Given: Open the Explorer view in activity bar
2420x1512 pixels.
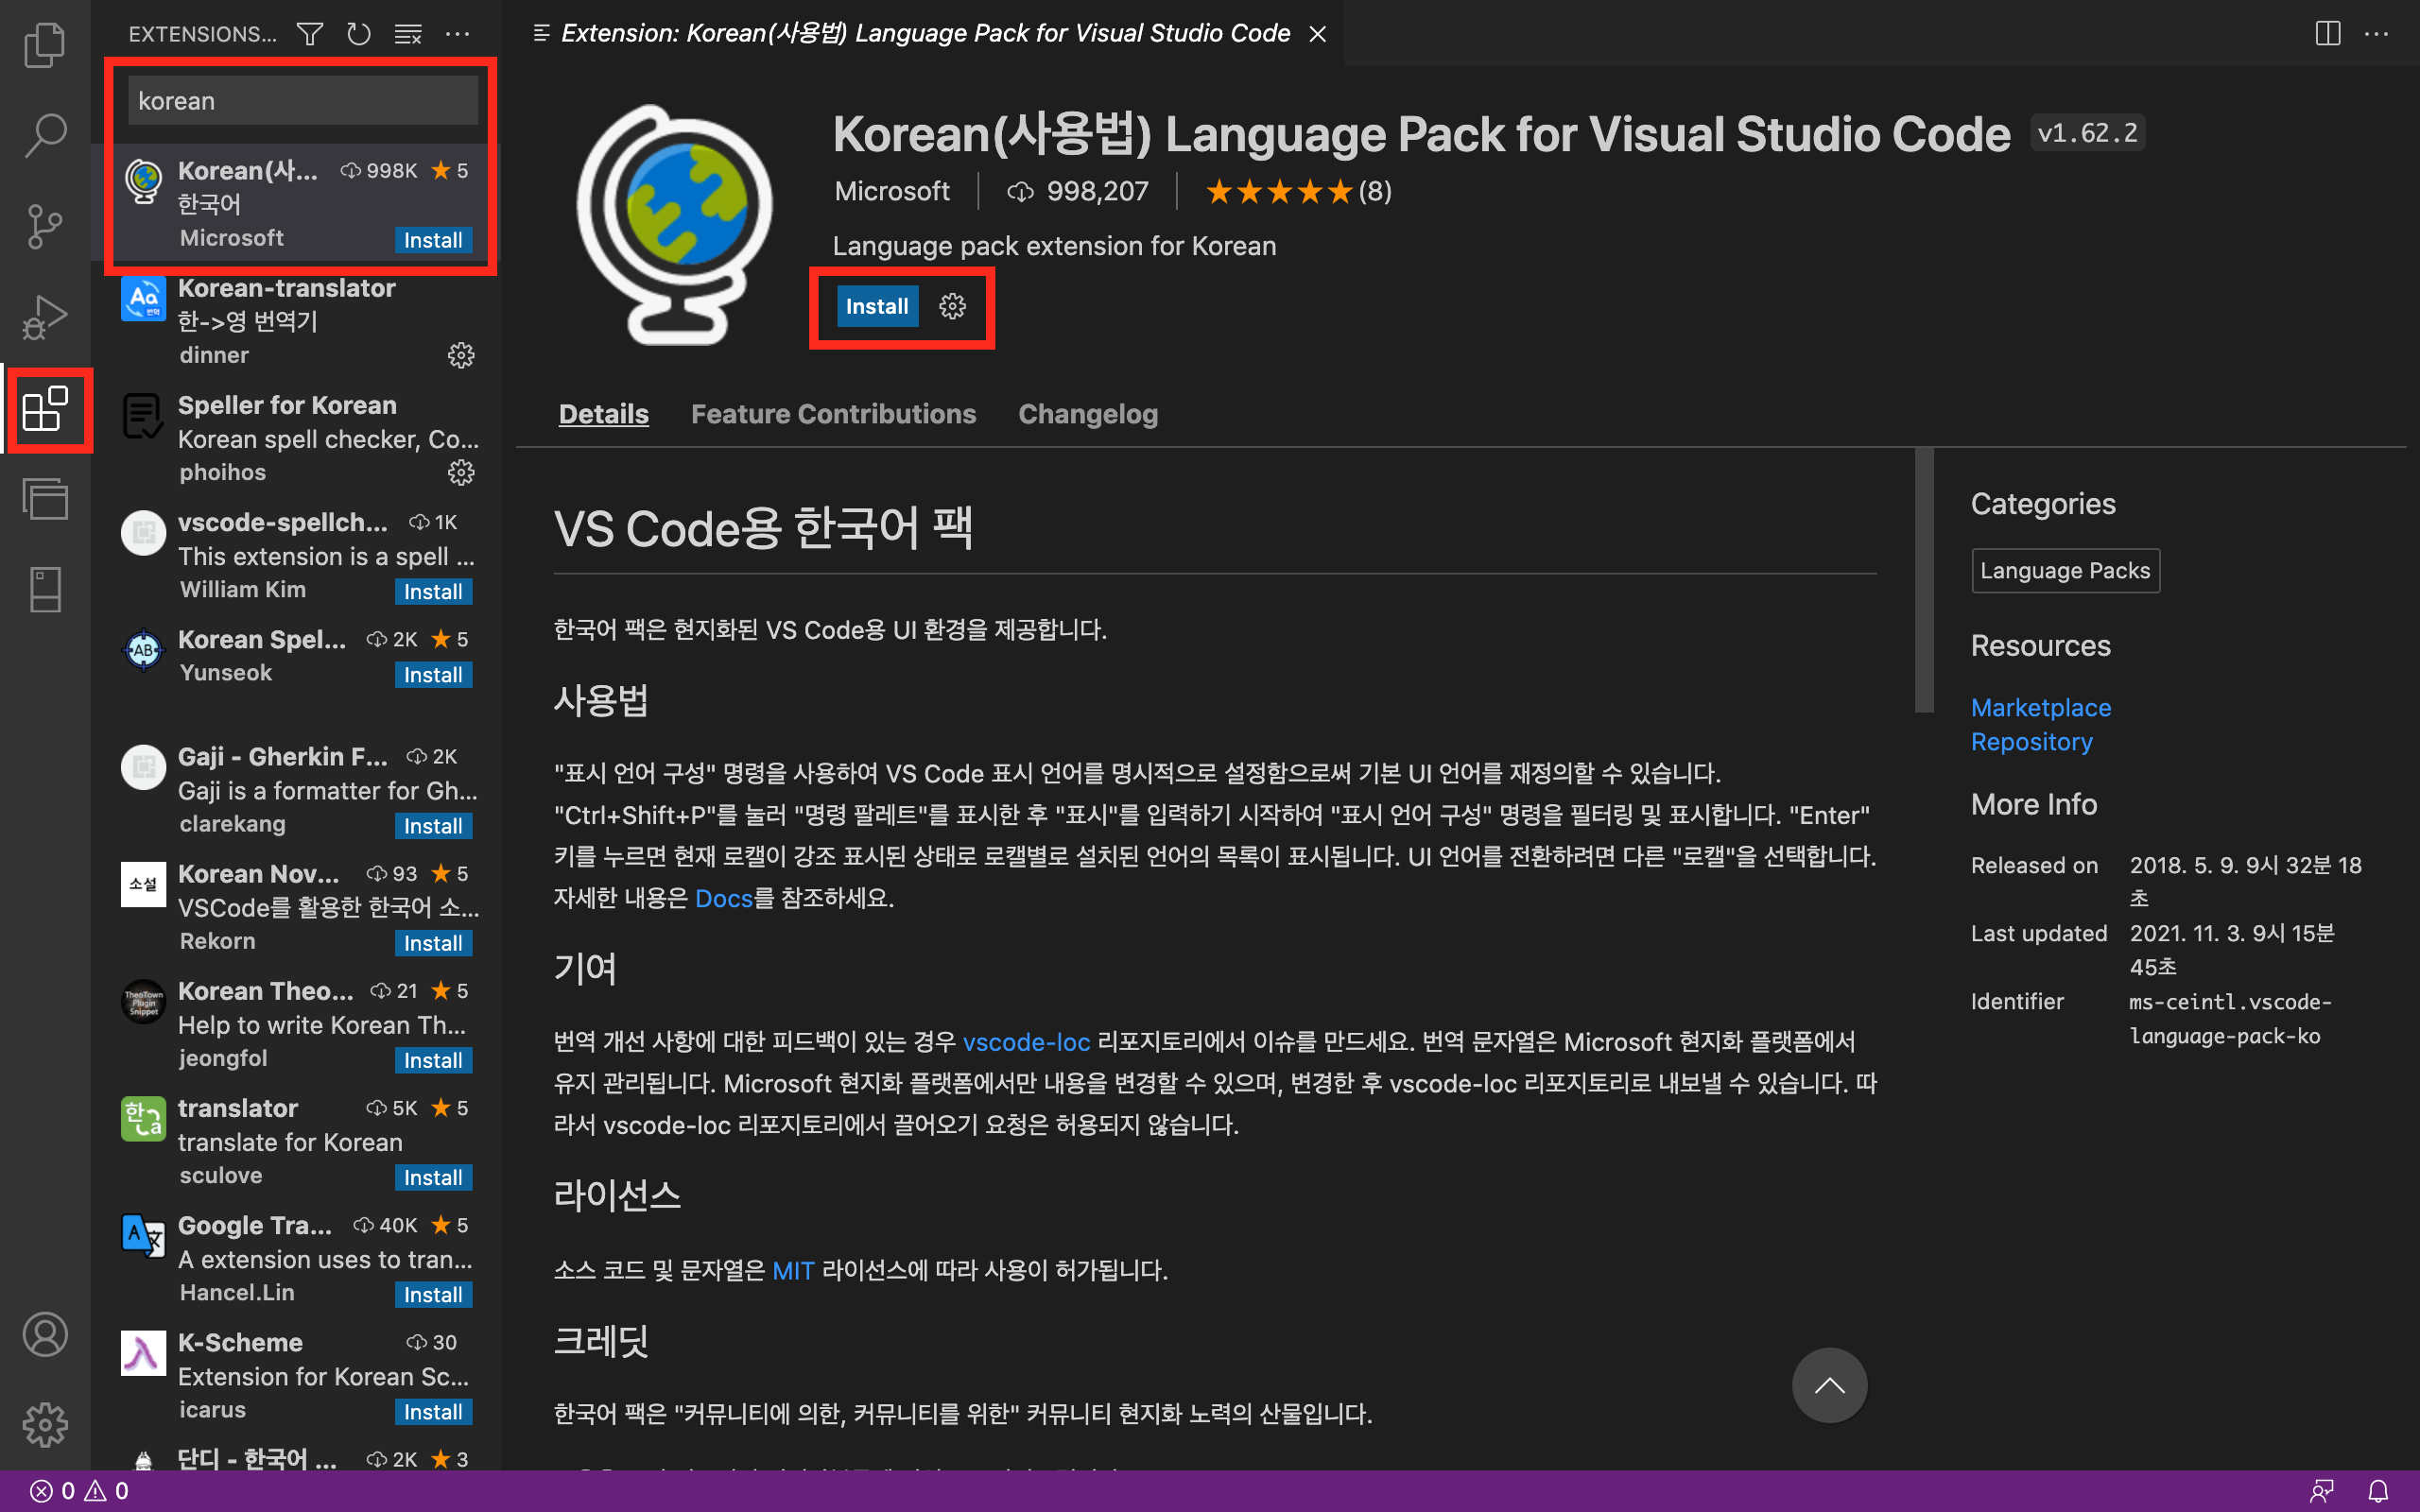Looking at the screenshot, I should pos(44,45).
